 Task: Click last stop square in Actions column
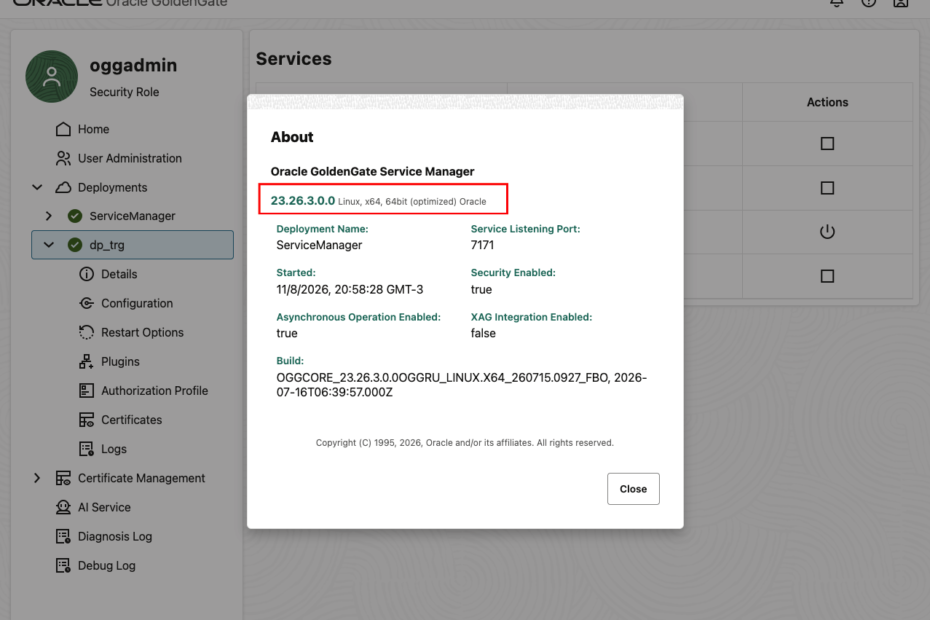tap(827, 276)
